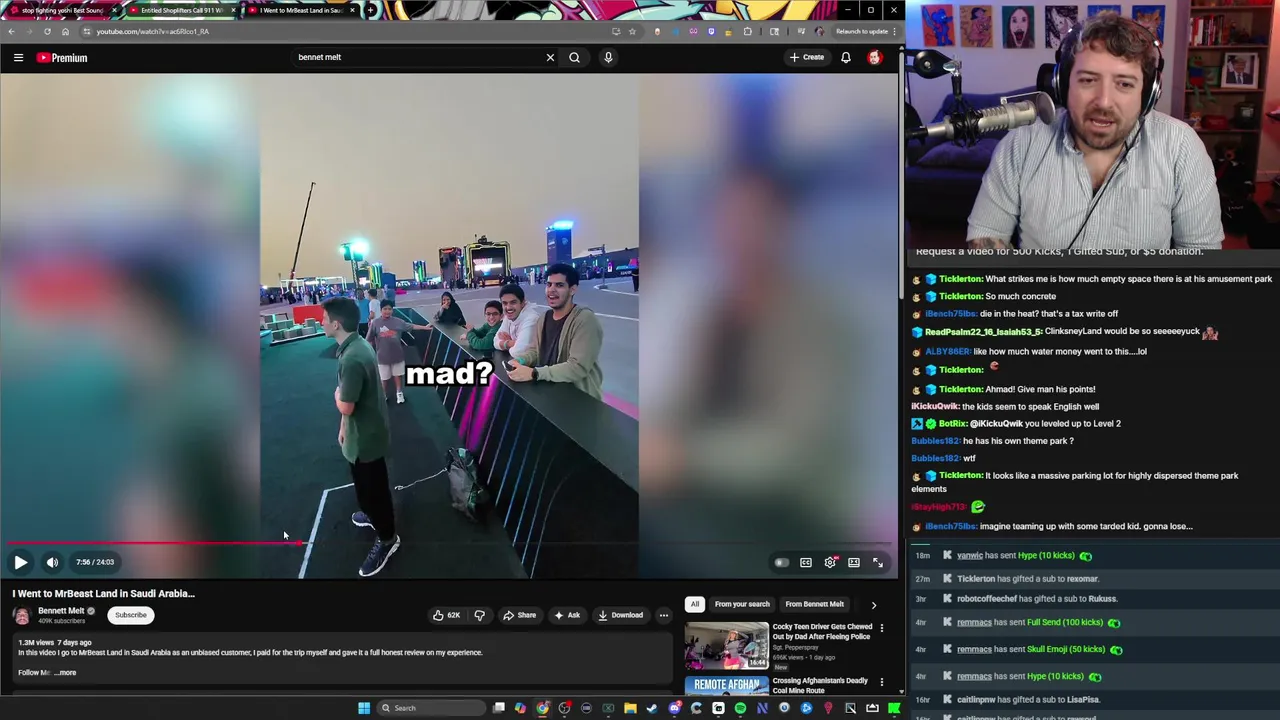Turn on closed captions

coord(806,563)
